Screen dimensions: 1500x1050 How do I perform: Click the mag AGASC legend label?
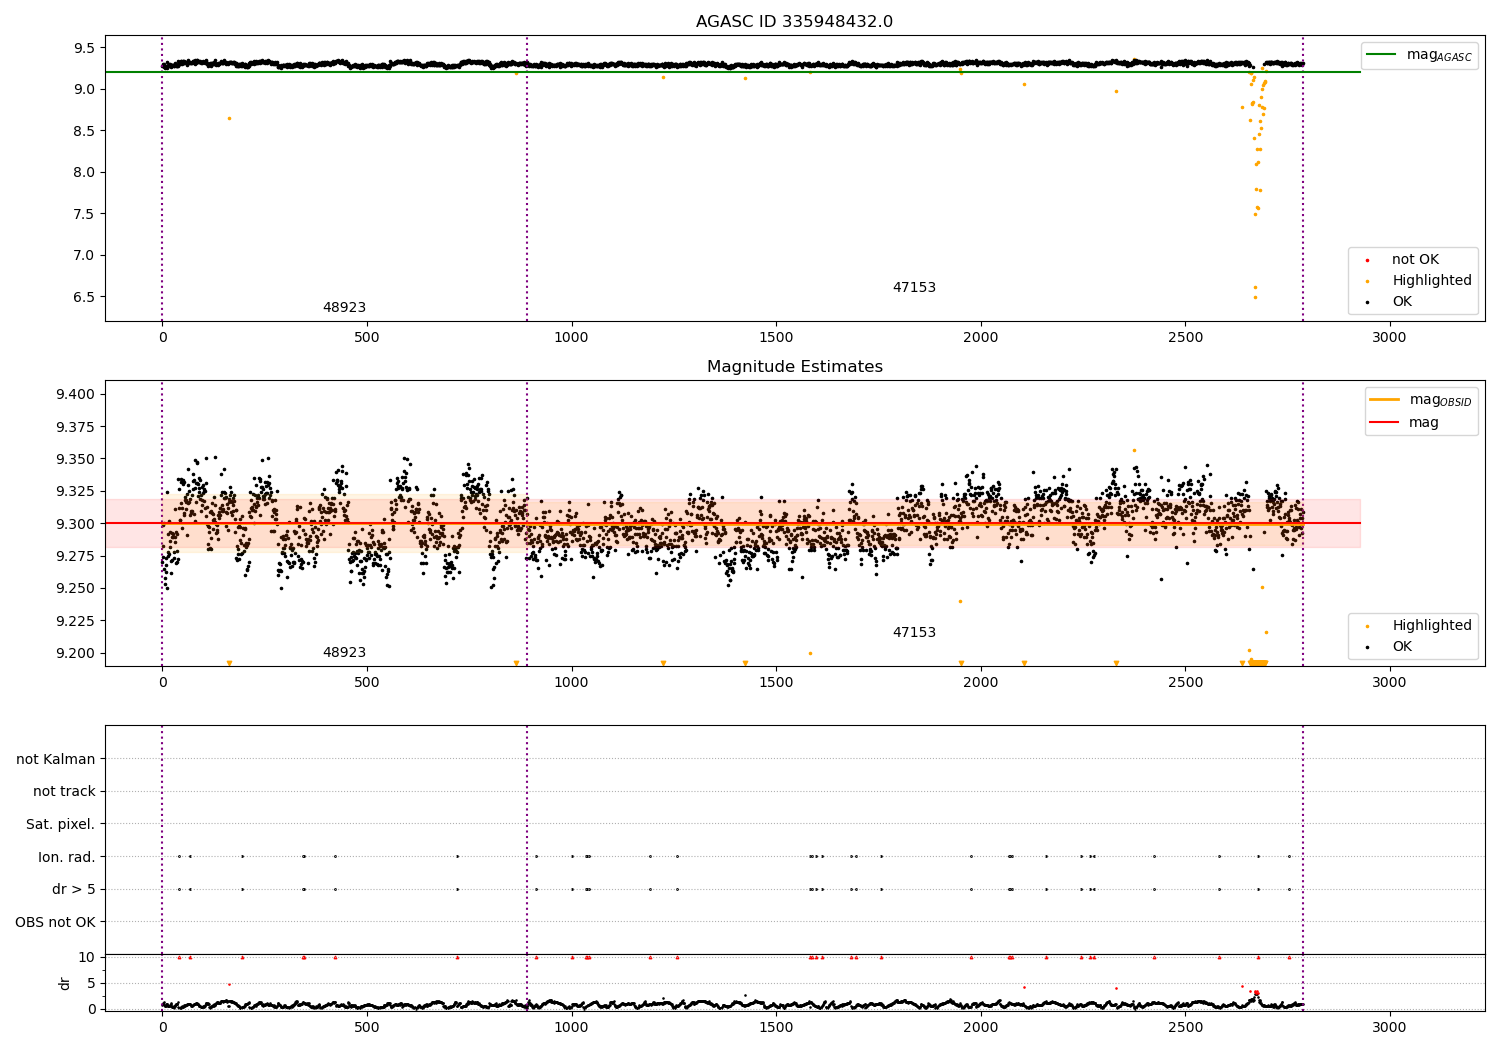1439,55
